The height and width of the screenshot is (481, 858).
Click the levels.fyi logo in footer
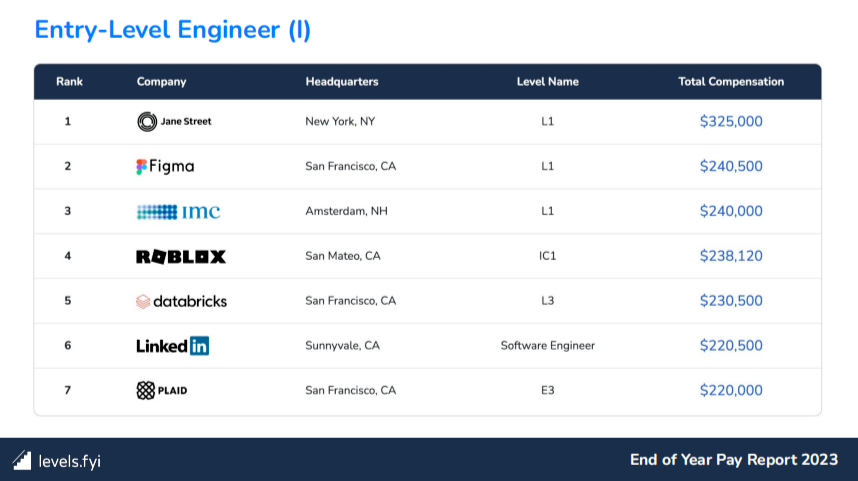click(57, 460)
